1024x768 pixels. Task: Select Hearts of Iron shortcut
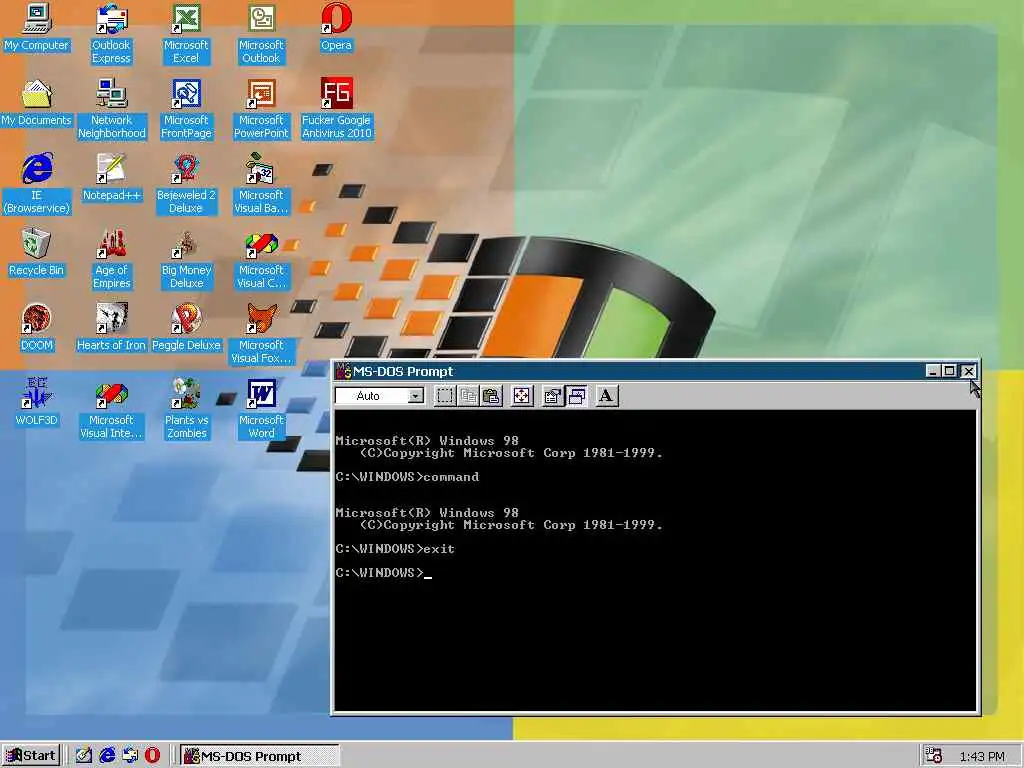point(111,328)
